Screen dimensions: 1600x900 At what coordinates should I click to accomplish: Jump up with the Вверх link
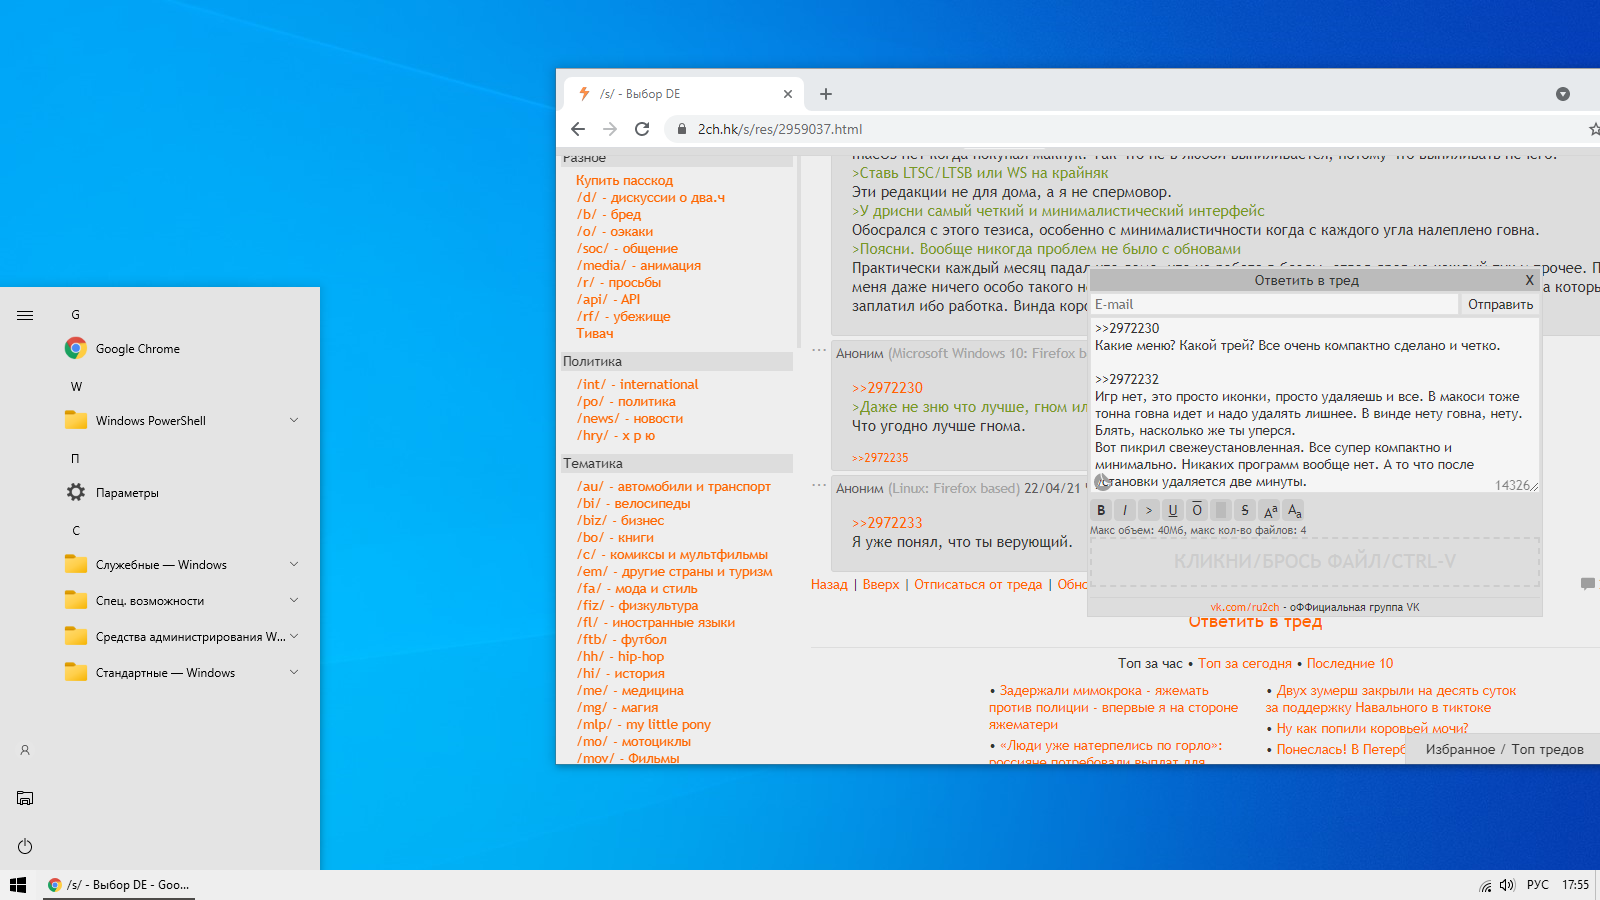(881, 585)
